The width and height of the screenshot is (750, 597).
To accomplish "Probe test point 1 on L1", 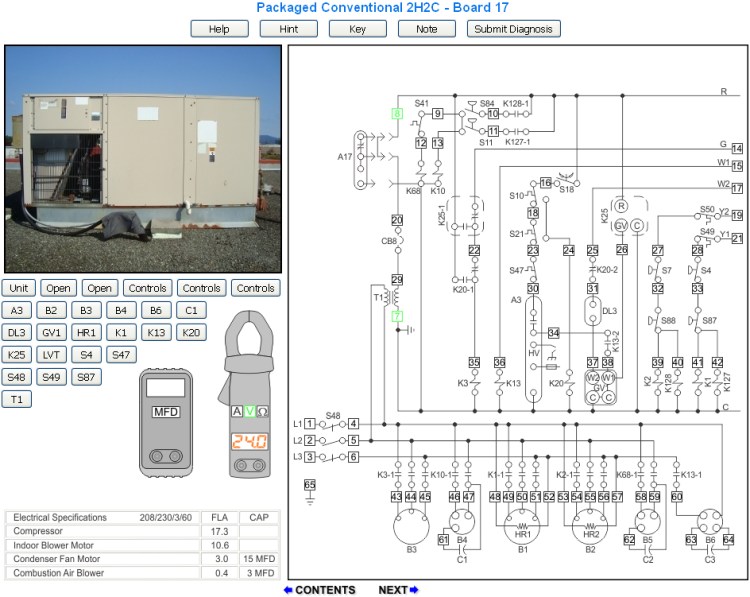I will click(310, 424).
